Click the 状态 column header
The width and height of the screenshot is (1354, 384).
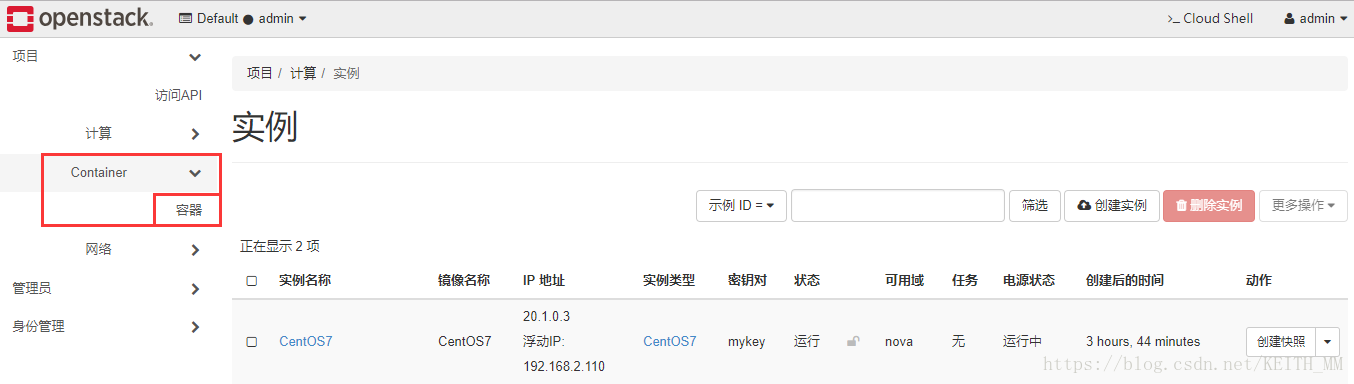[807, 281]
